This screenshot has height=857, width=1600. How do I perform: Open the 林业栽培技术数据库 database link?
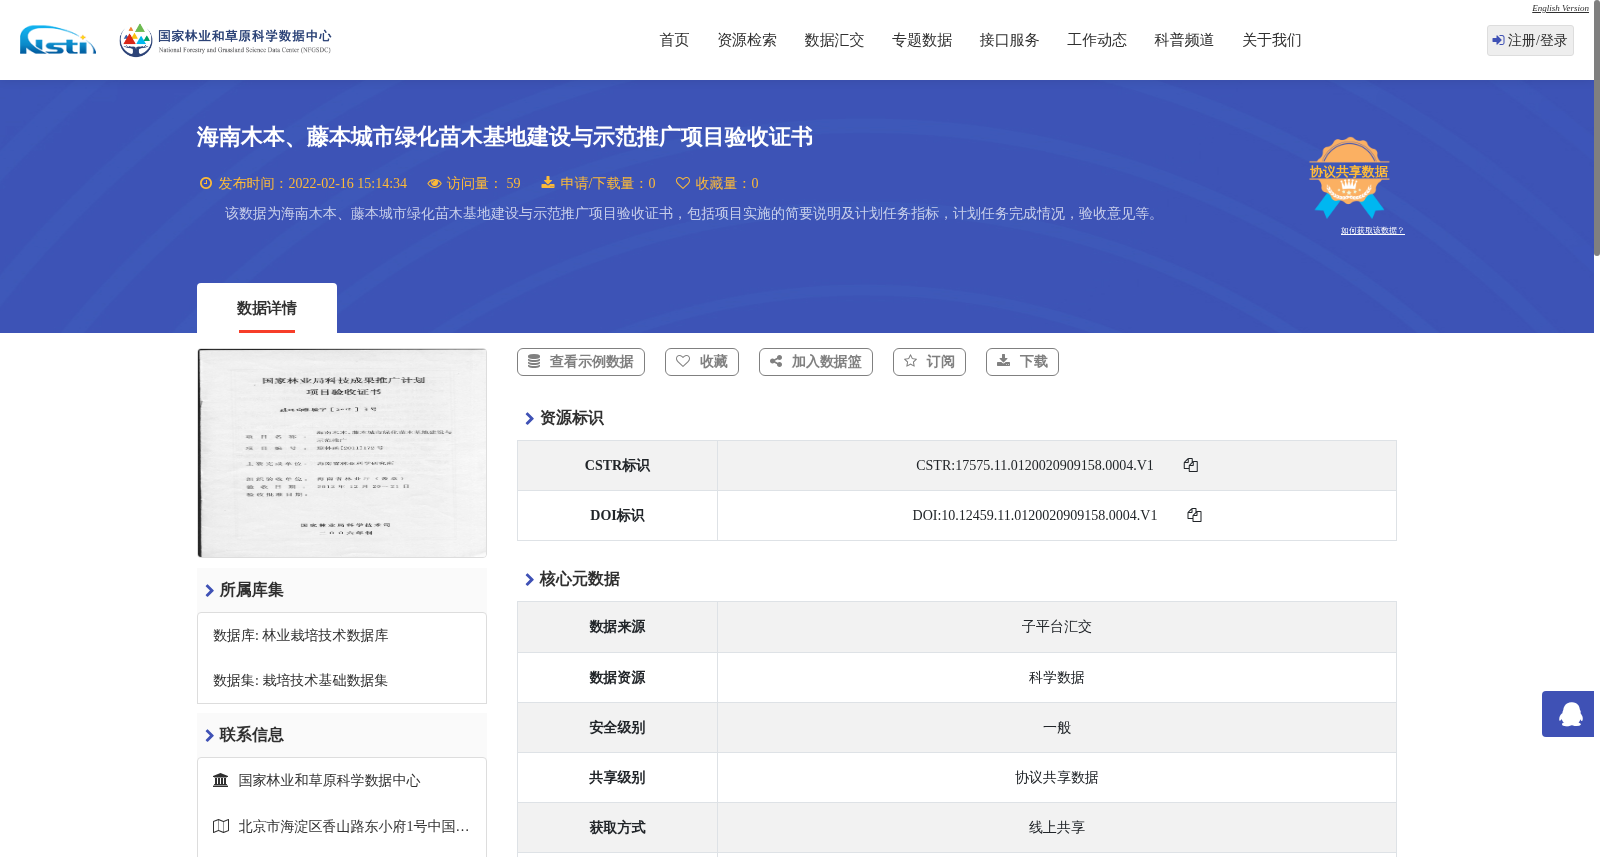pos(325,635)
